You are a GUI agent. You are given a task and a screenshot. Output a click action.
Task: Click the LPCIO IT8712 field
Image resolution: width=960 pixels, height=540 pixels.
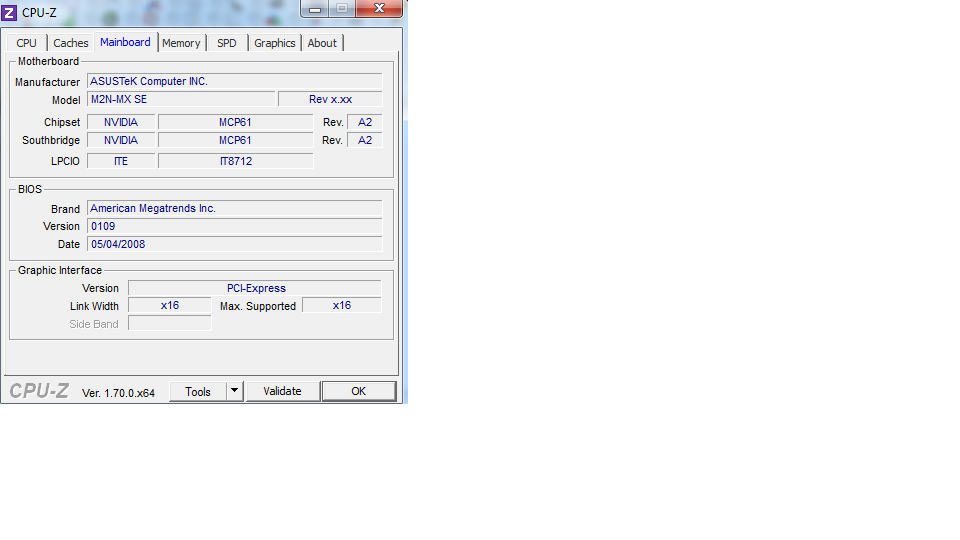click(x=236, y=161)
